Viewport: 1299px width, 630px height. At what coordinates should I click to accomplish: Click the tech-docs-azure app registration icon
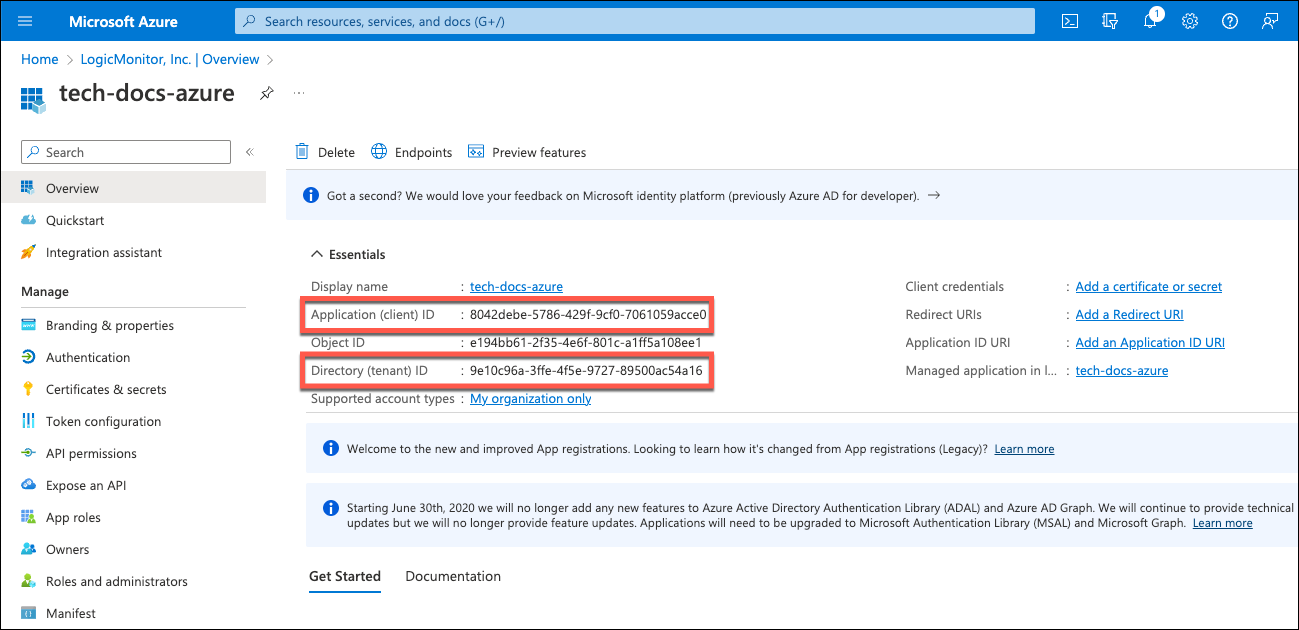click(33, 98)
